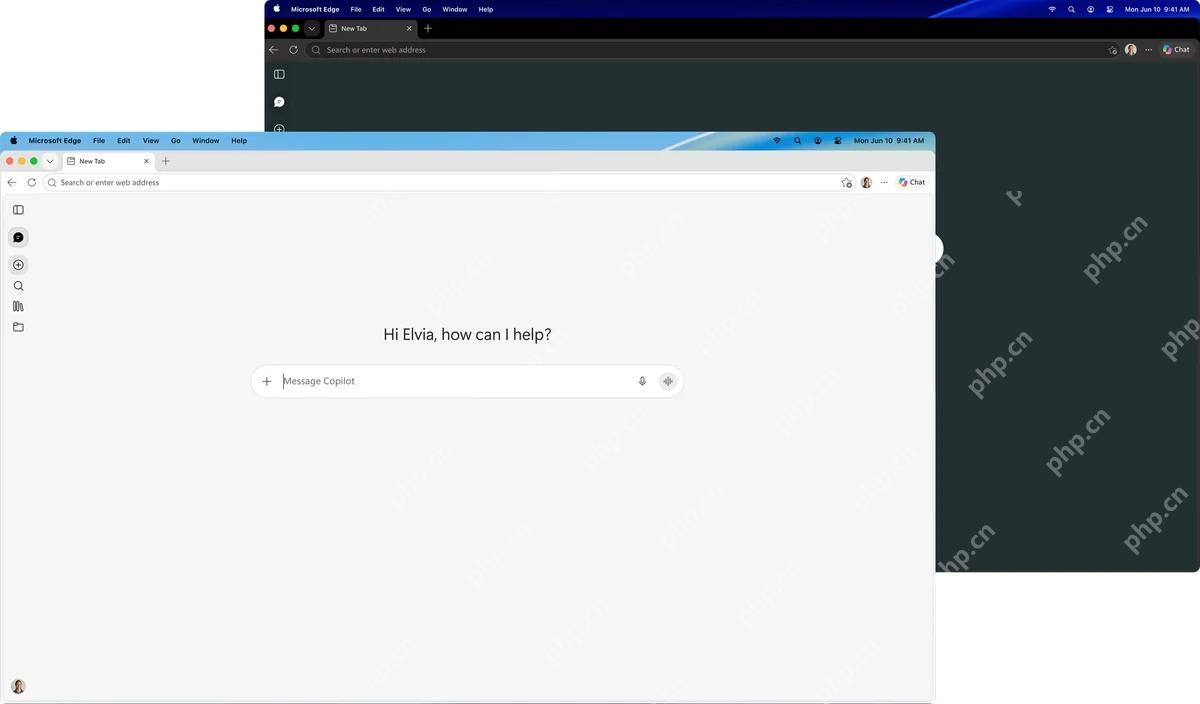Open File menu in front menu bar
This screenshot has height=704, width=1200.
point(99,141)
